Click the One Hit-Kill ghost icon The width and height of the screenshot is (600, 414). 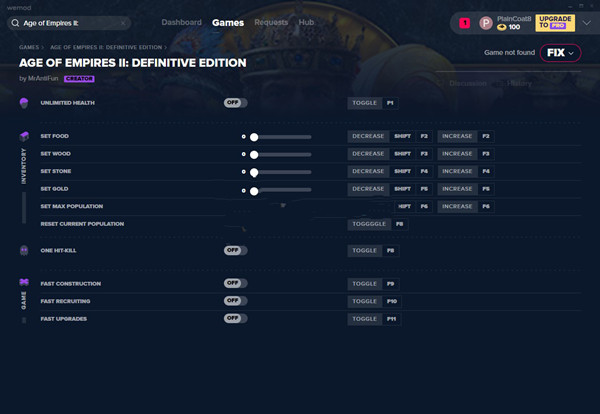tap(24, 250)
